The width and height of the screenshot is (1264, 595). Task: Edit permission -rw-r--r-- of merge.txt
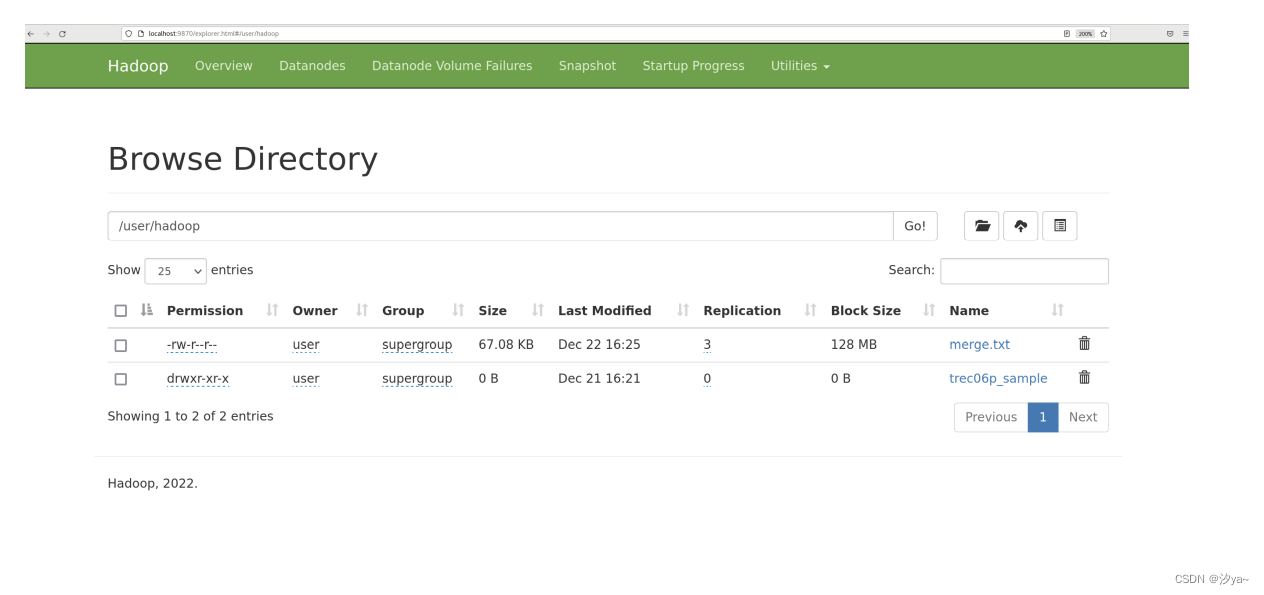coord(192,345)
